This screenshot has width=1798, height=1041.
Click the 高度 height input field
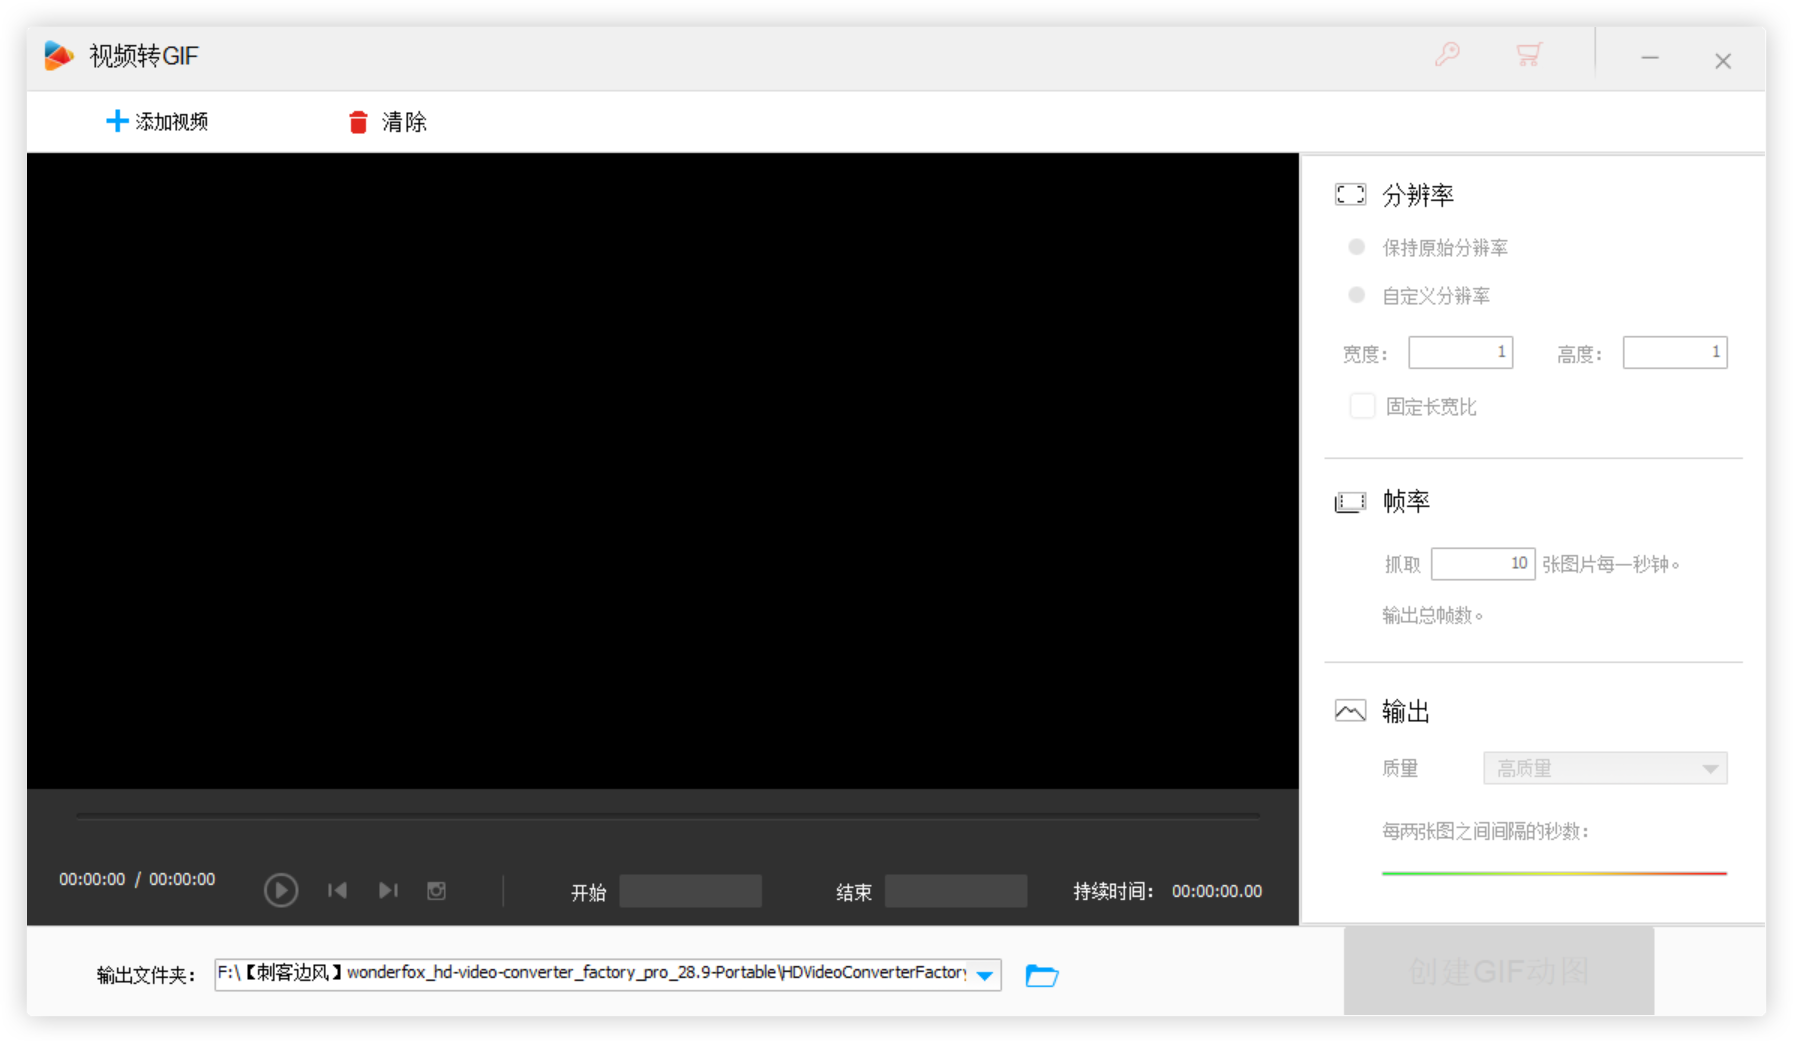(1674, 352)
